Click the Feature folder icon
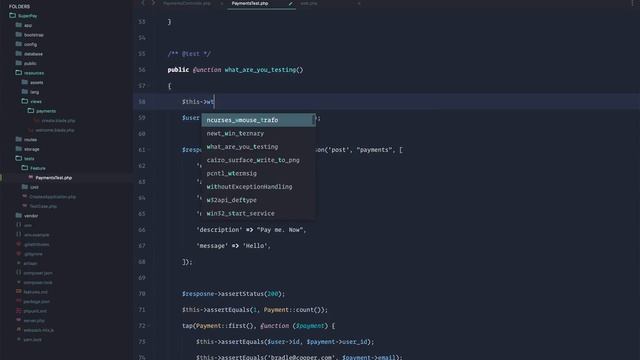 (x=25, y=168)
